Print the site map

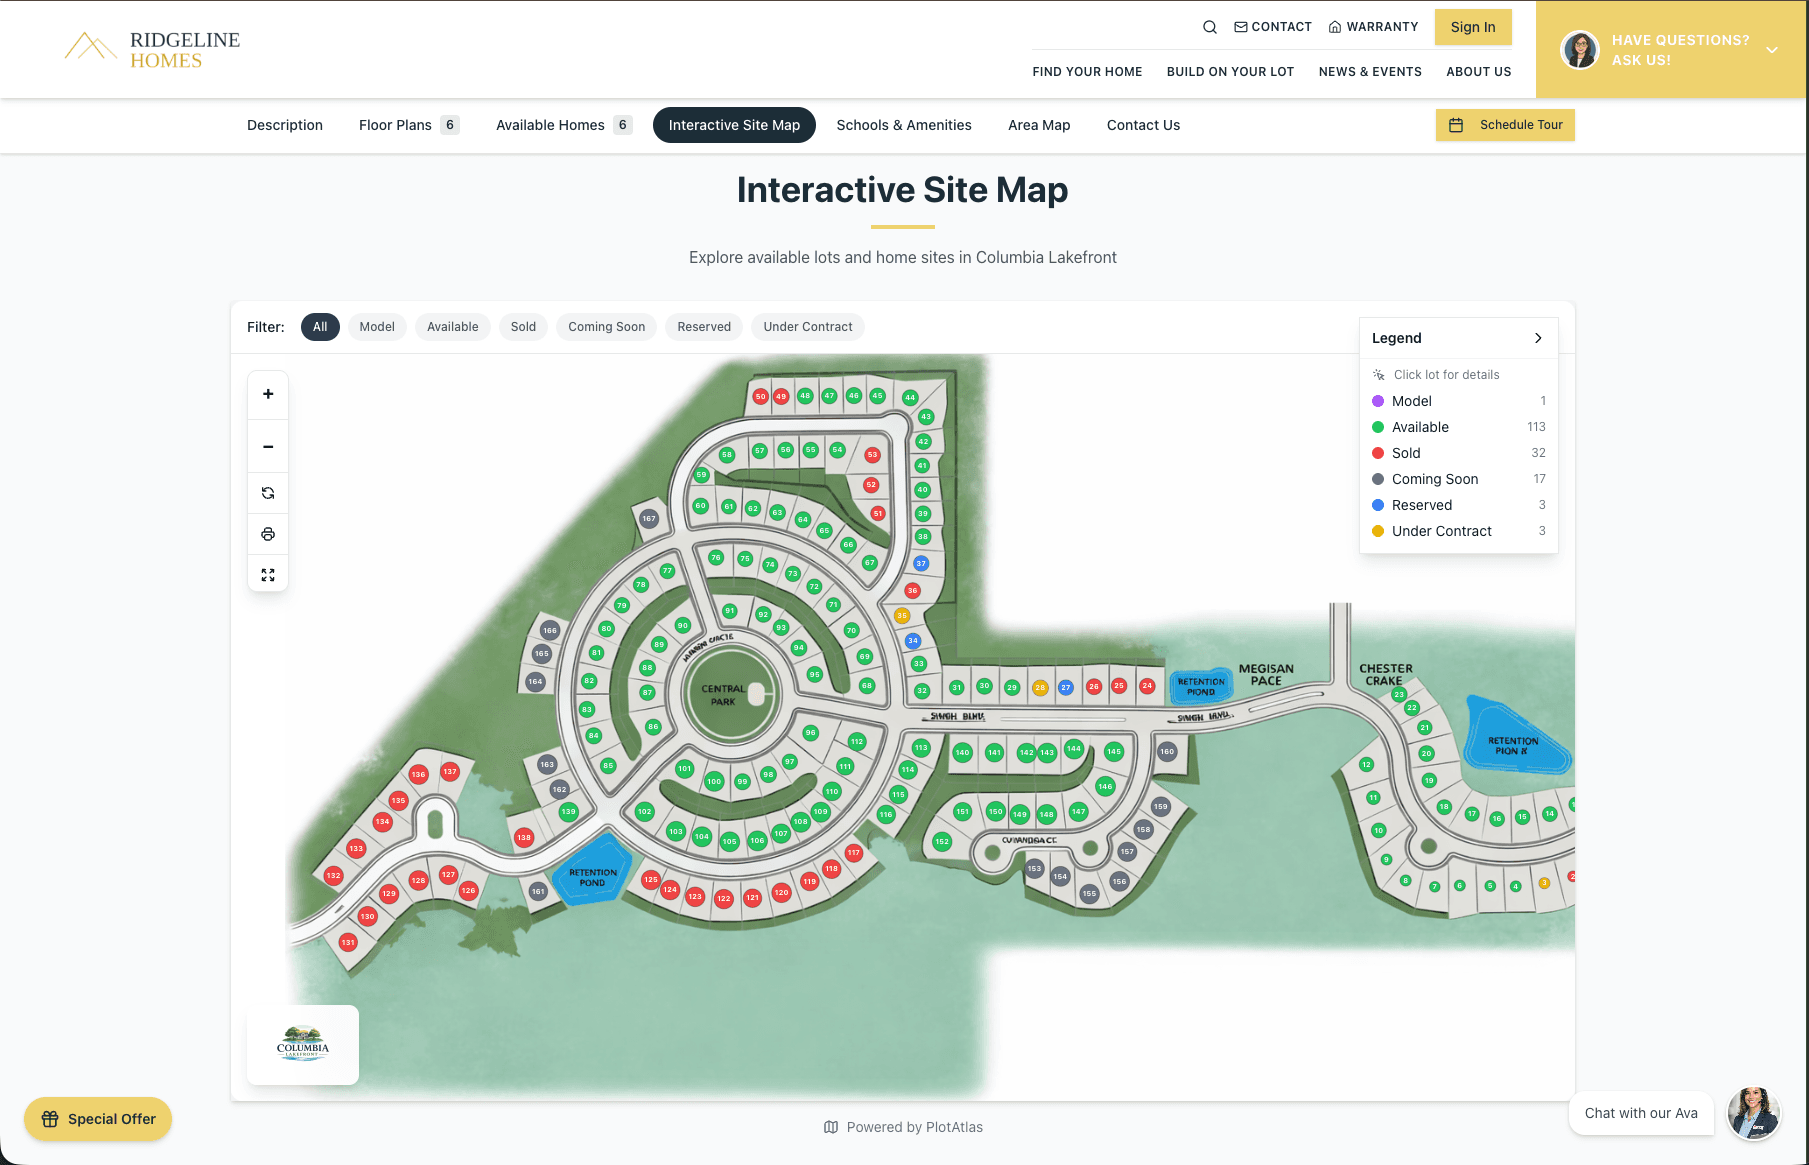(267, 533)
